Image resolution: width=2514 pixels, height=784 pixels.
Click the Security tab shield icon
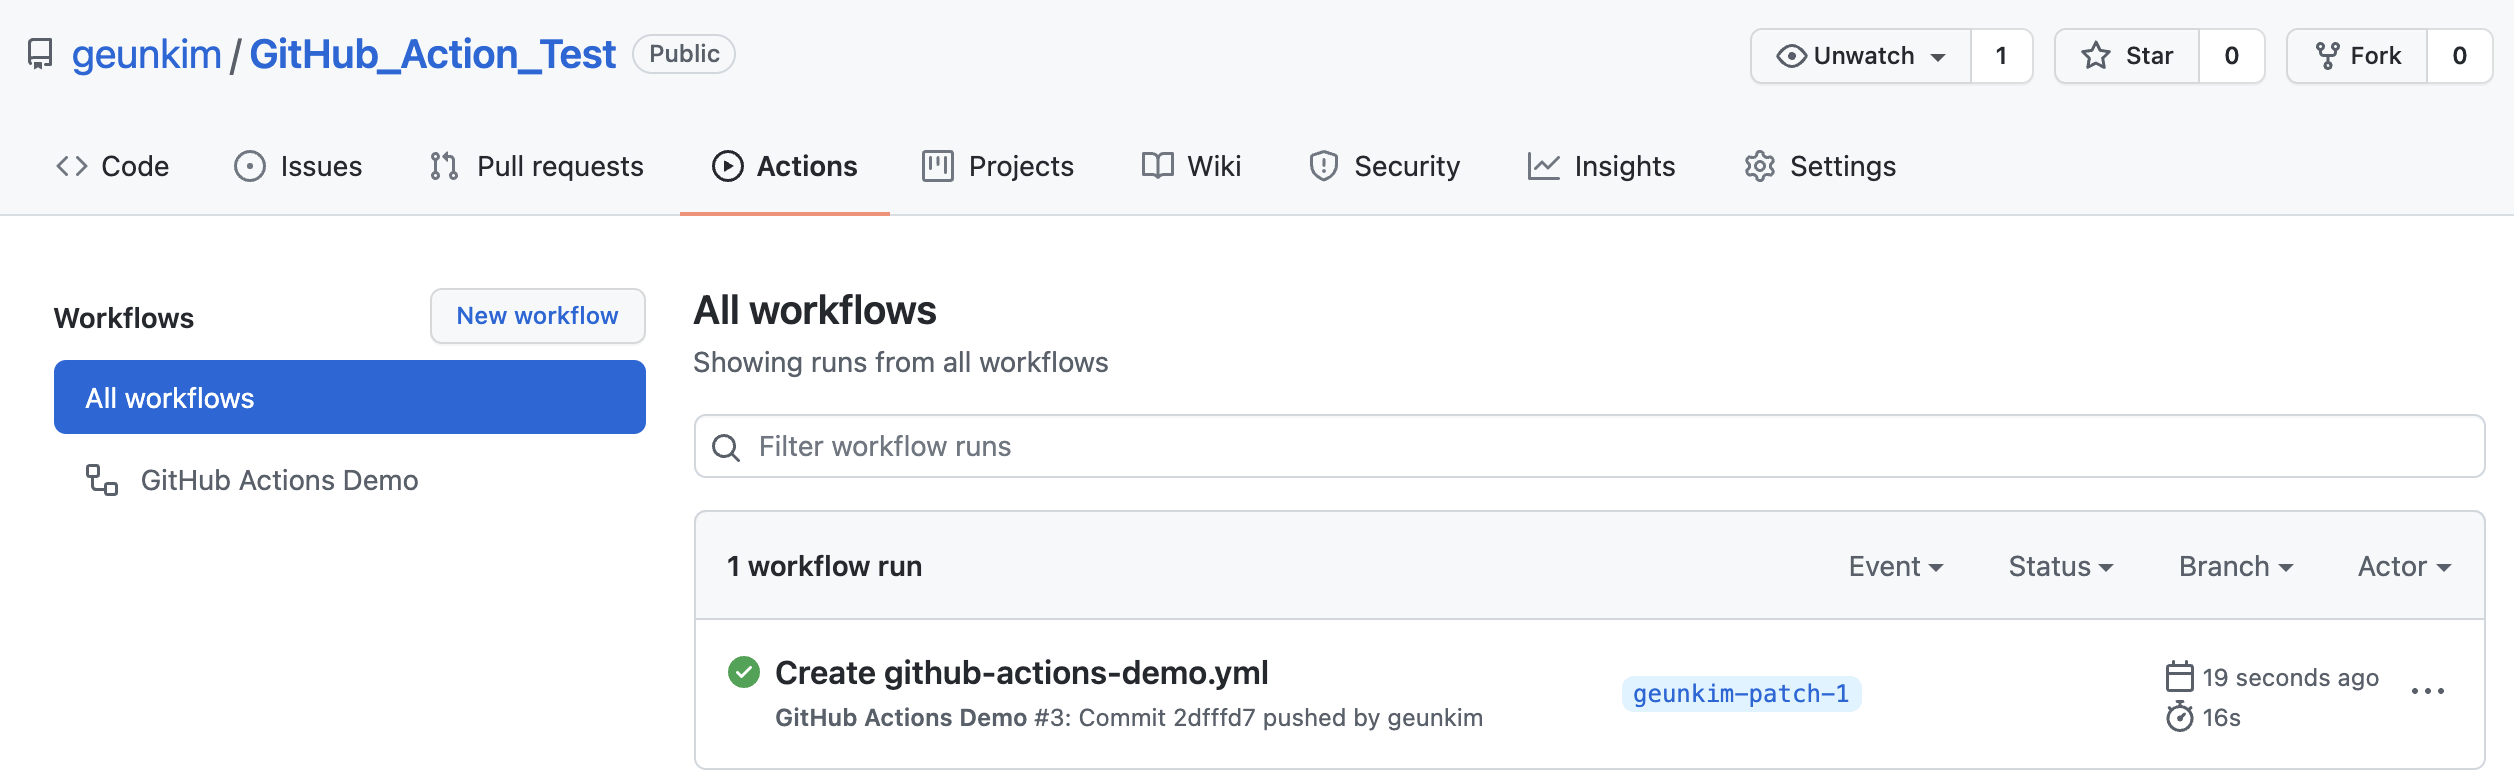point(1324,166)
